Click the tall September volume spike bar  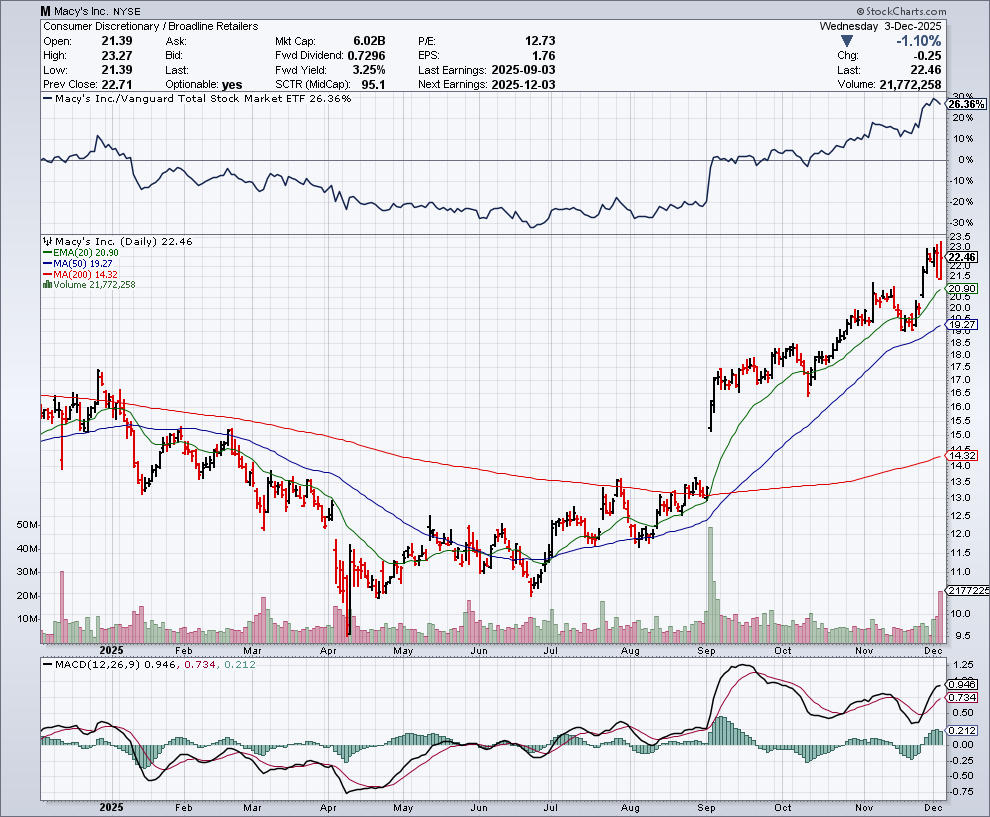coord(710,580)
